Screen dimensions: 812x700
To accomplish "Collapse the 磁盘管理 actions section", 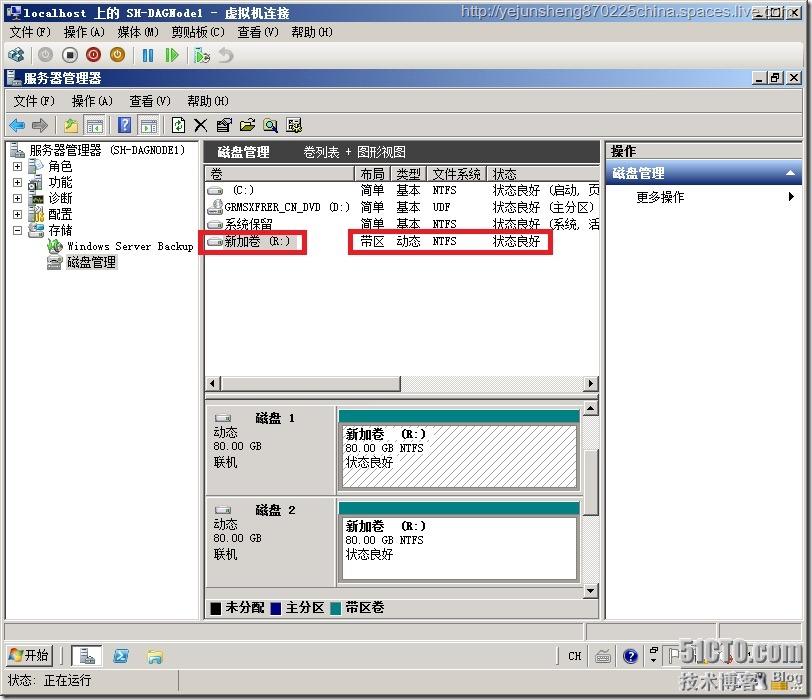I will pos(790,173).
